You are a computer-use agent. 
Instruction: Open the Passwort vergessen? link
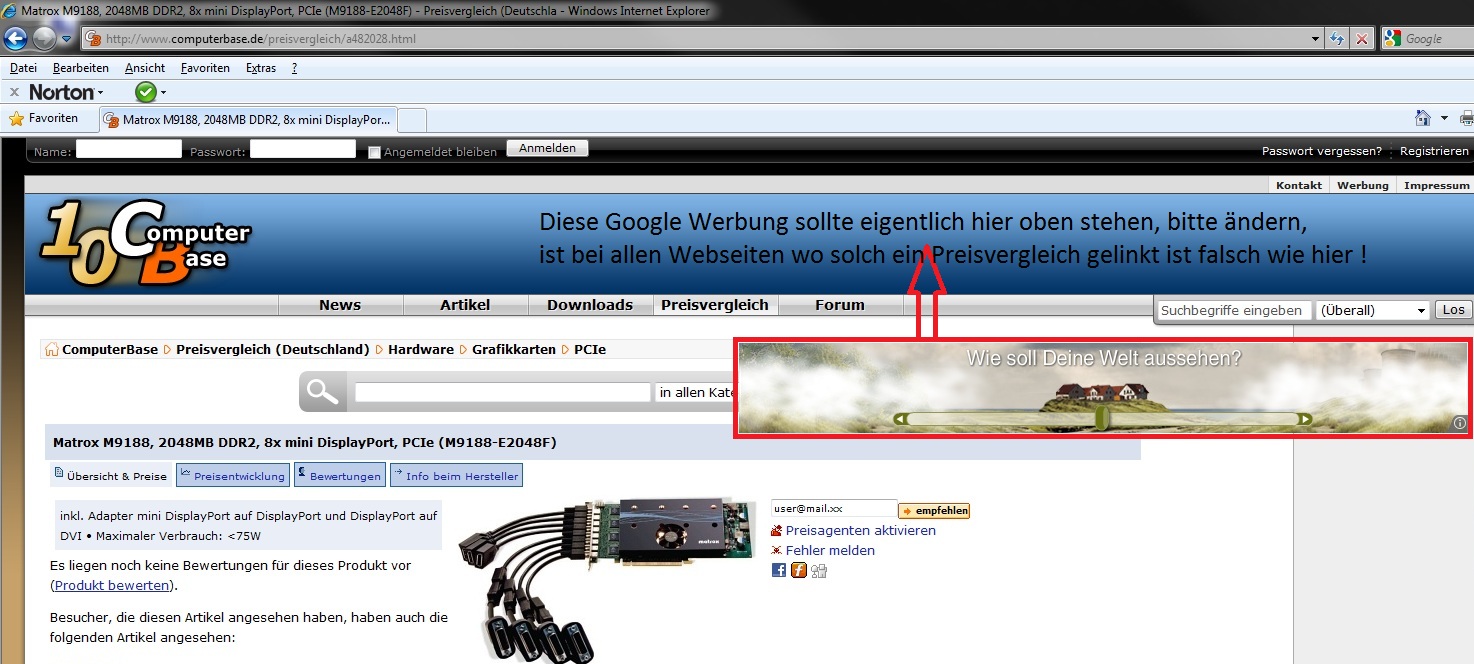1321,151
